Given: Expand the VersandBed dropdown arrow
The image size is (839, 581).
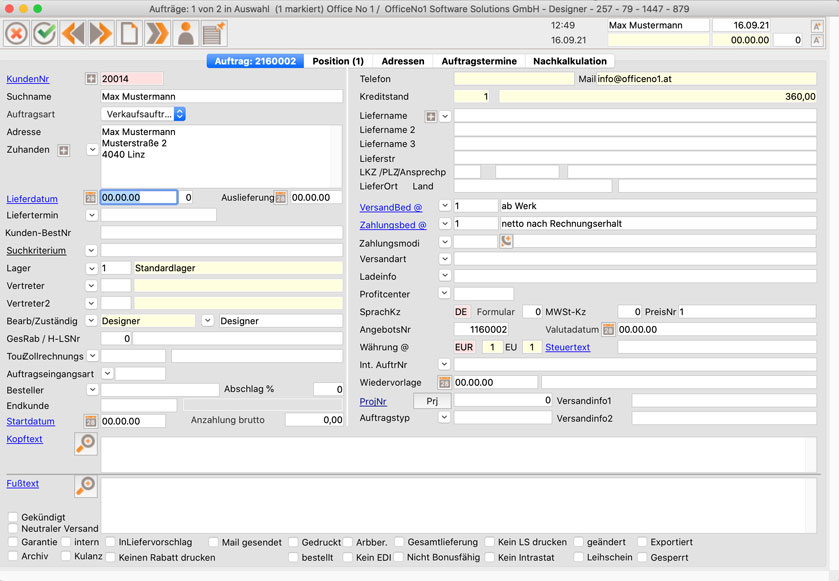Looking at the screenshot, I should coord(444,206).
